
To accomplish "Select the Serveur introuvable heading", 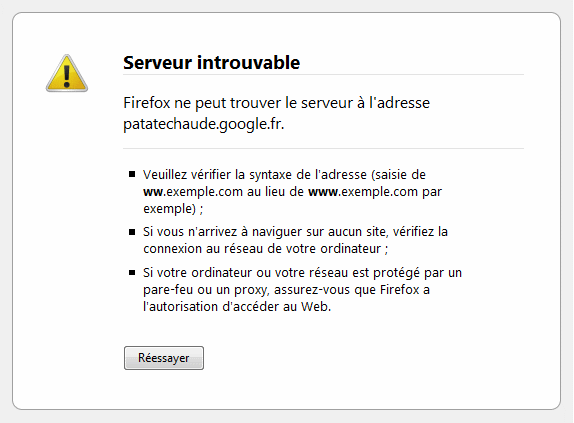I will 212,63.
